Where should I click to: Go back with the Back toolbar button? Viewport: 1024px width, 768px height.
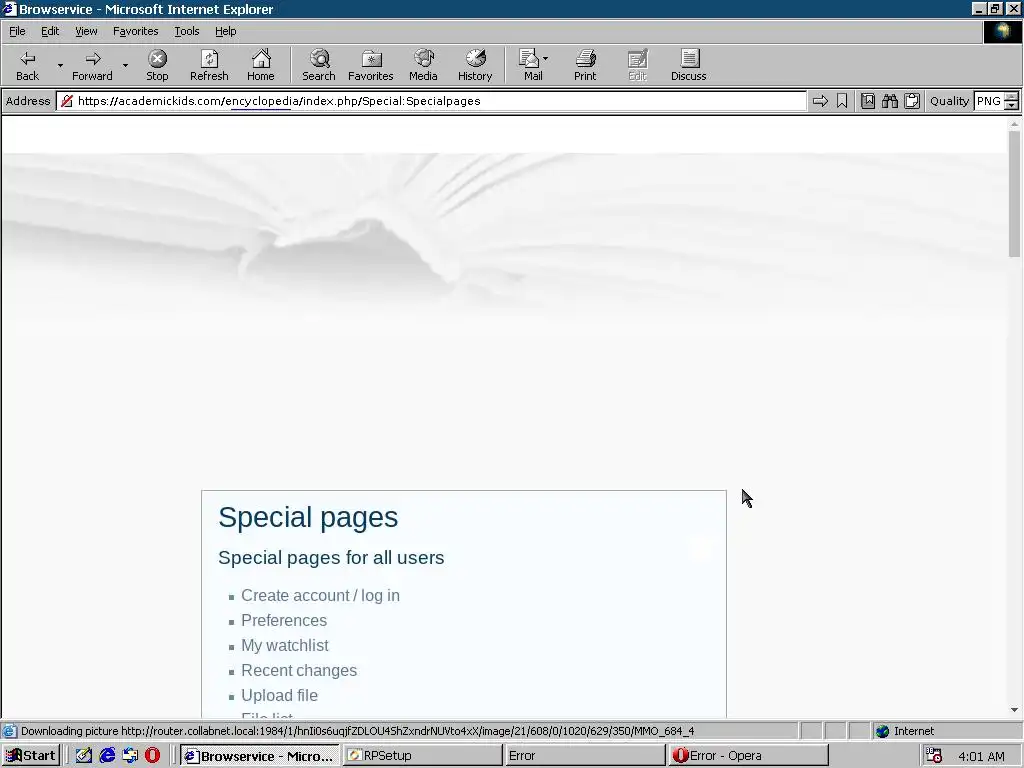[x=27, y=65]
